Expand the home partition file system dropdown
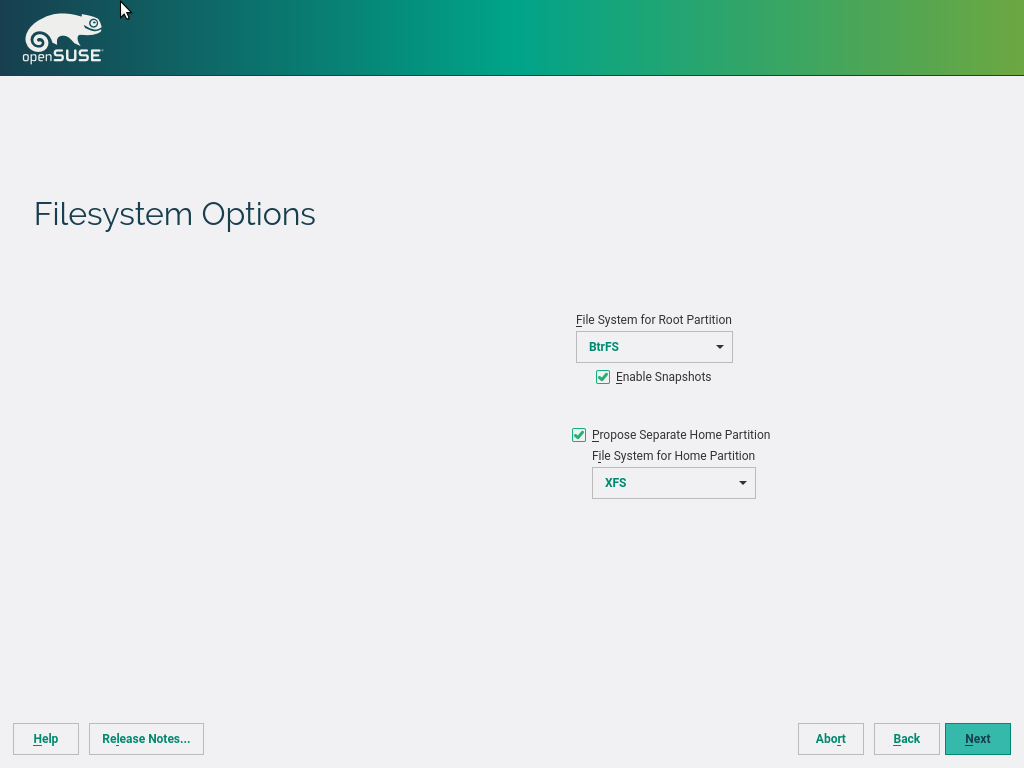1024x768 pixels. coord(673,483)
